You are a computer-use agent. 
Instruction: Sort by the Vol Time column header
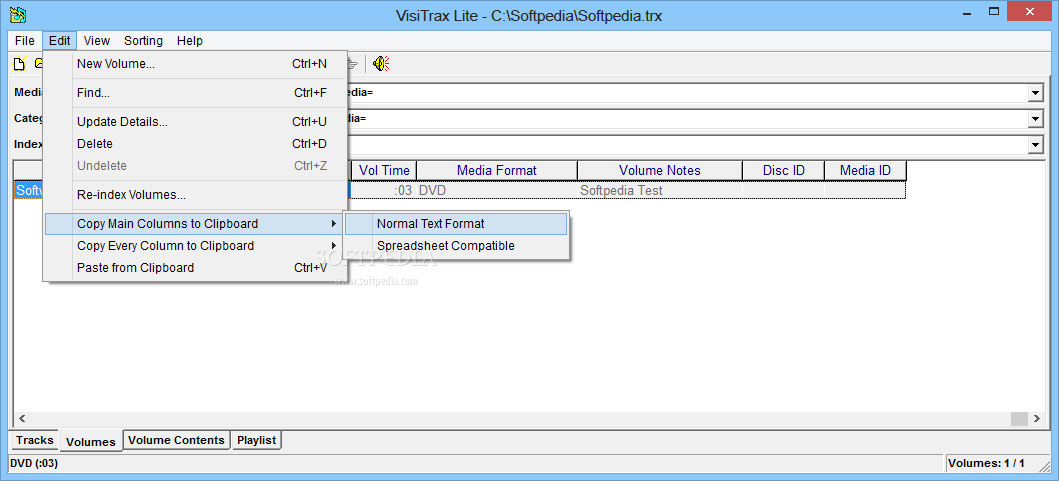point(384,171)
